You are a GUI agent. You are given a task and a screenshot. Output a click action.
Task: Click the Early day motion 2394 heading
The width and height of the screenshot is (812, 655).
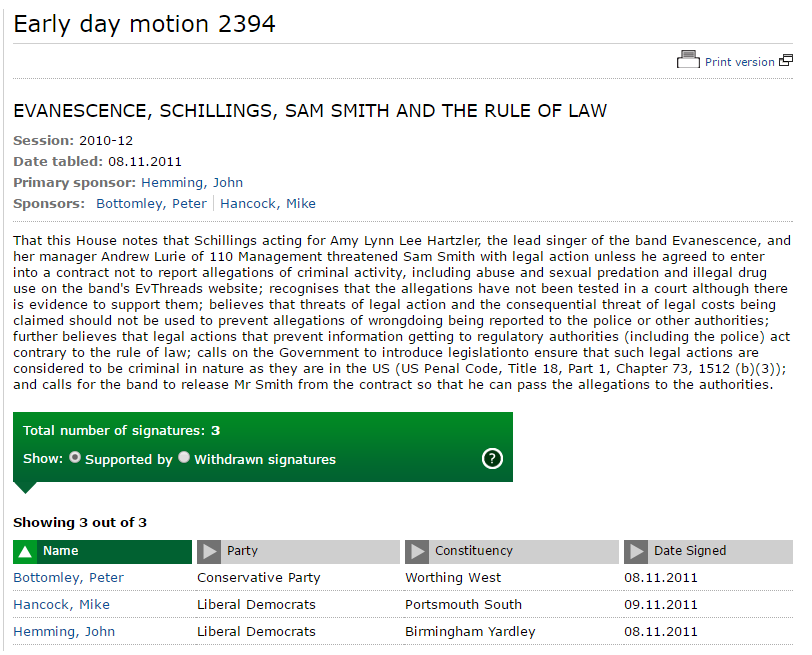pos(144,25)
